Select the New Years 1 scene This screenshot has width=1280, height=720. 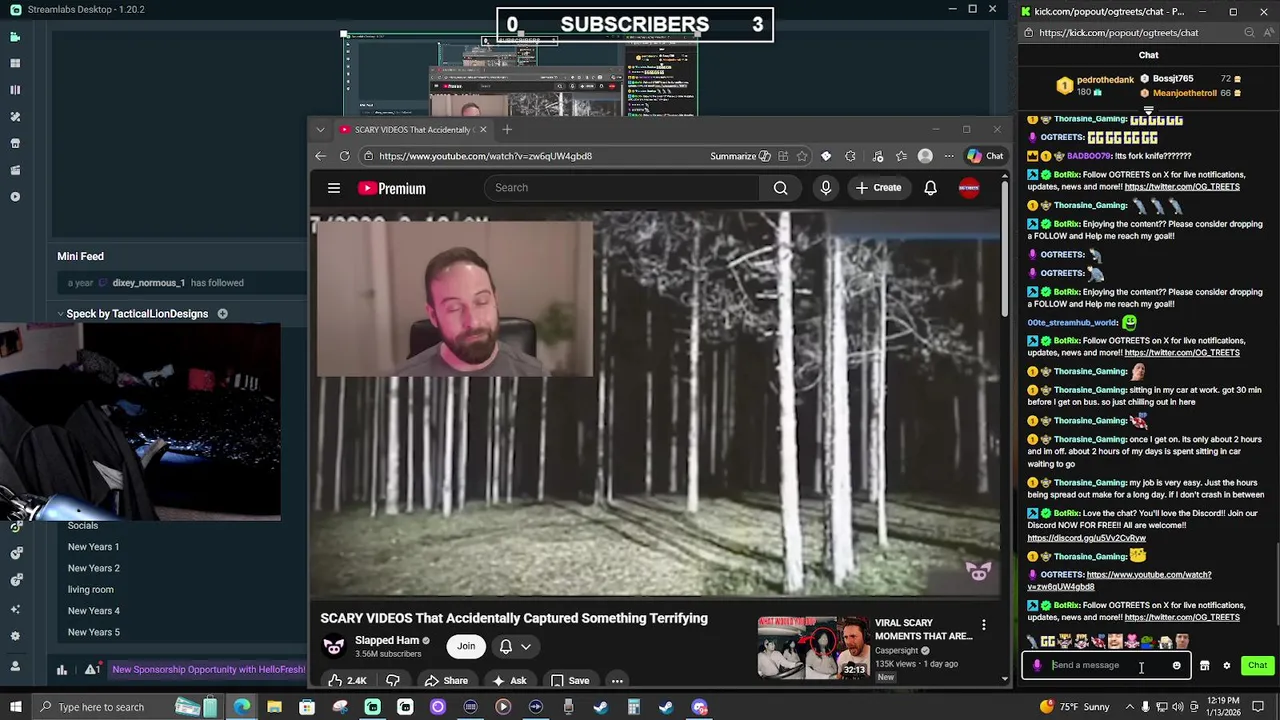[93, 547]
